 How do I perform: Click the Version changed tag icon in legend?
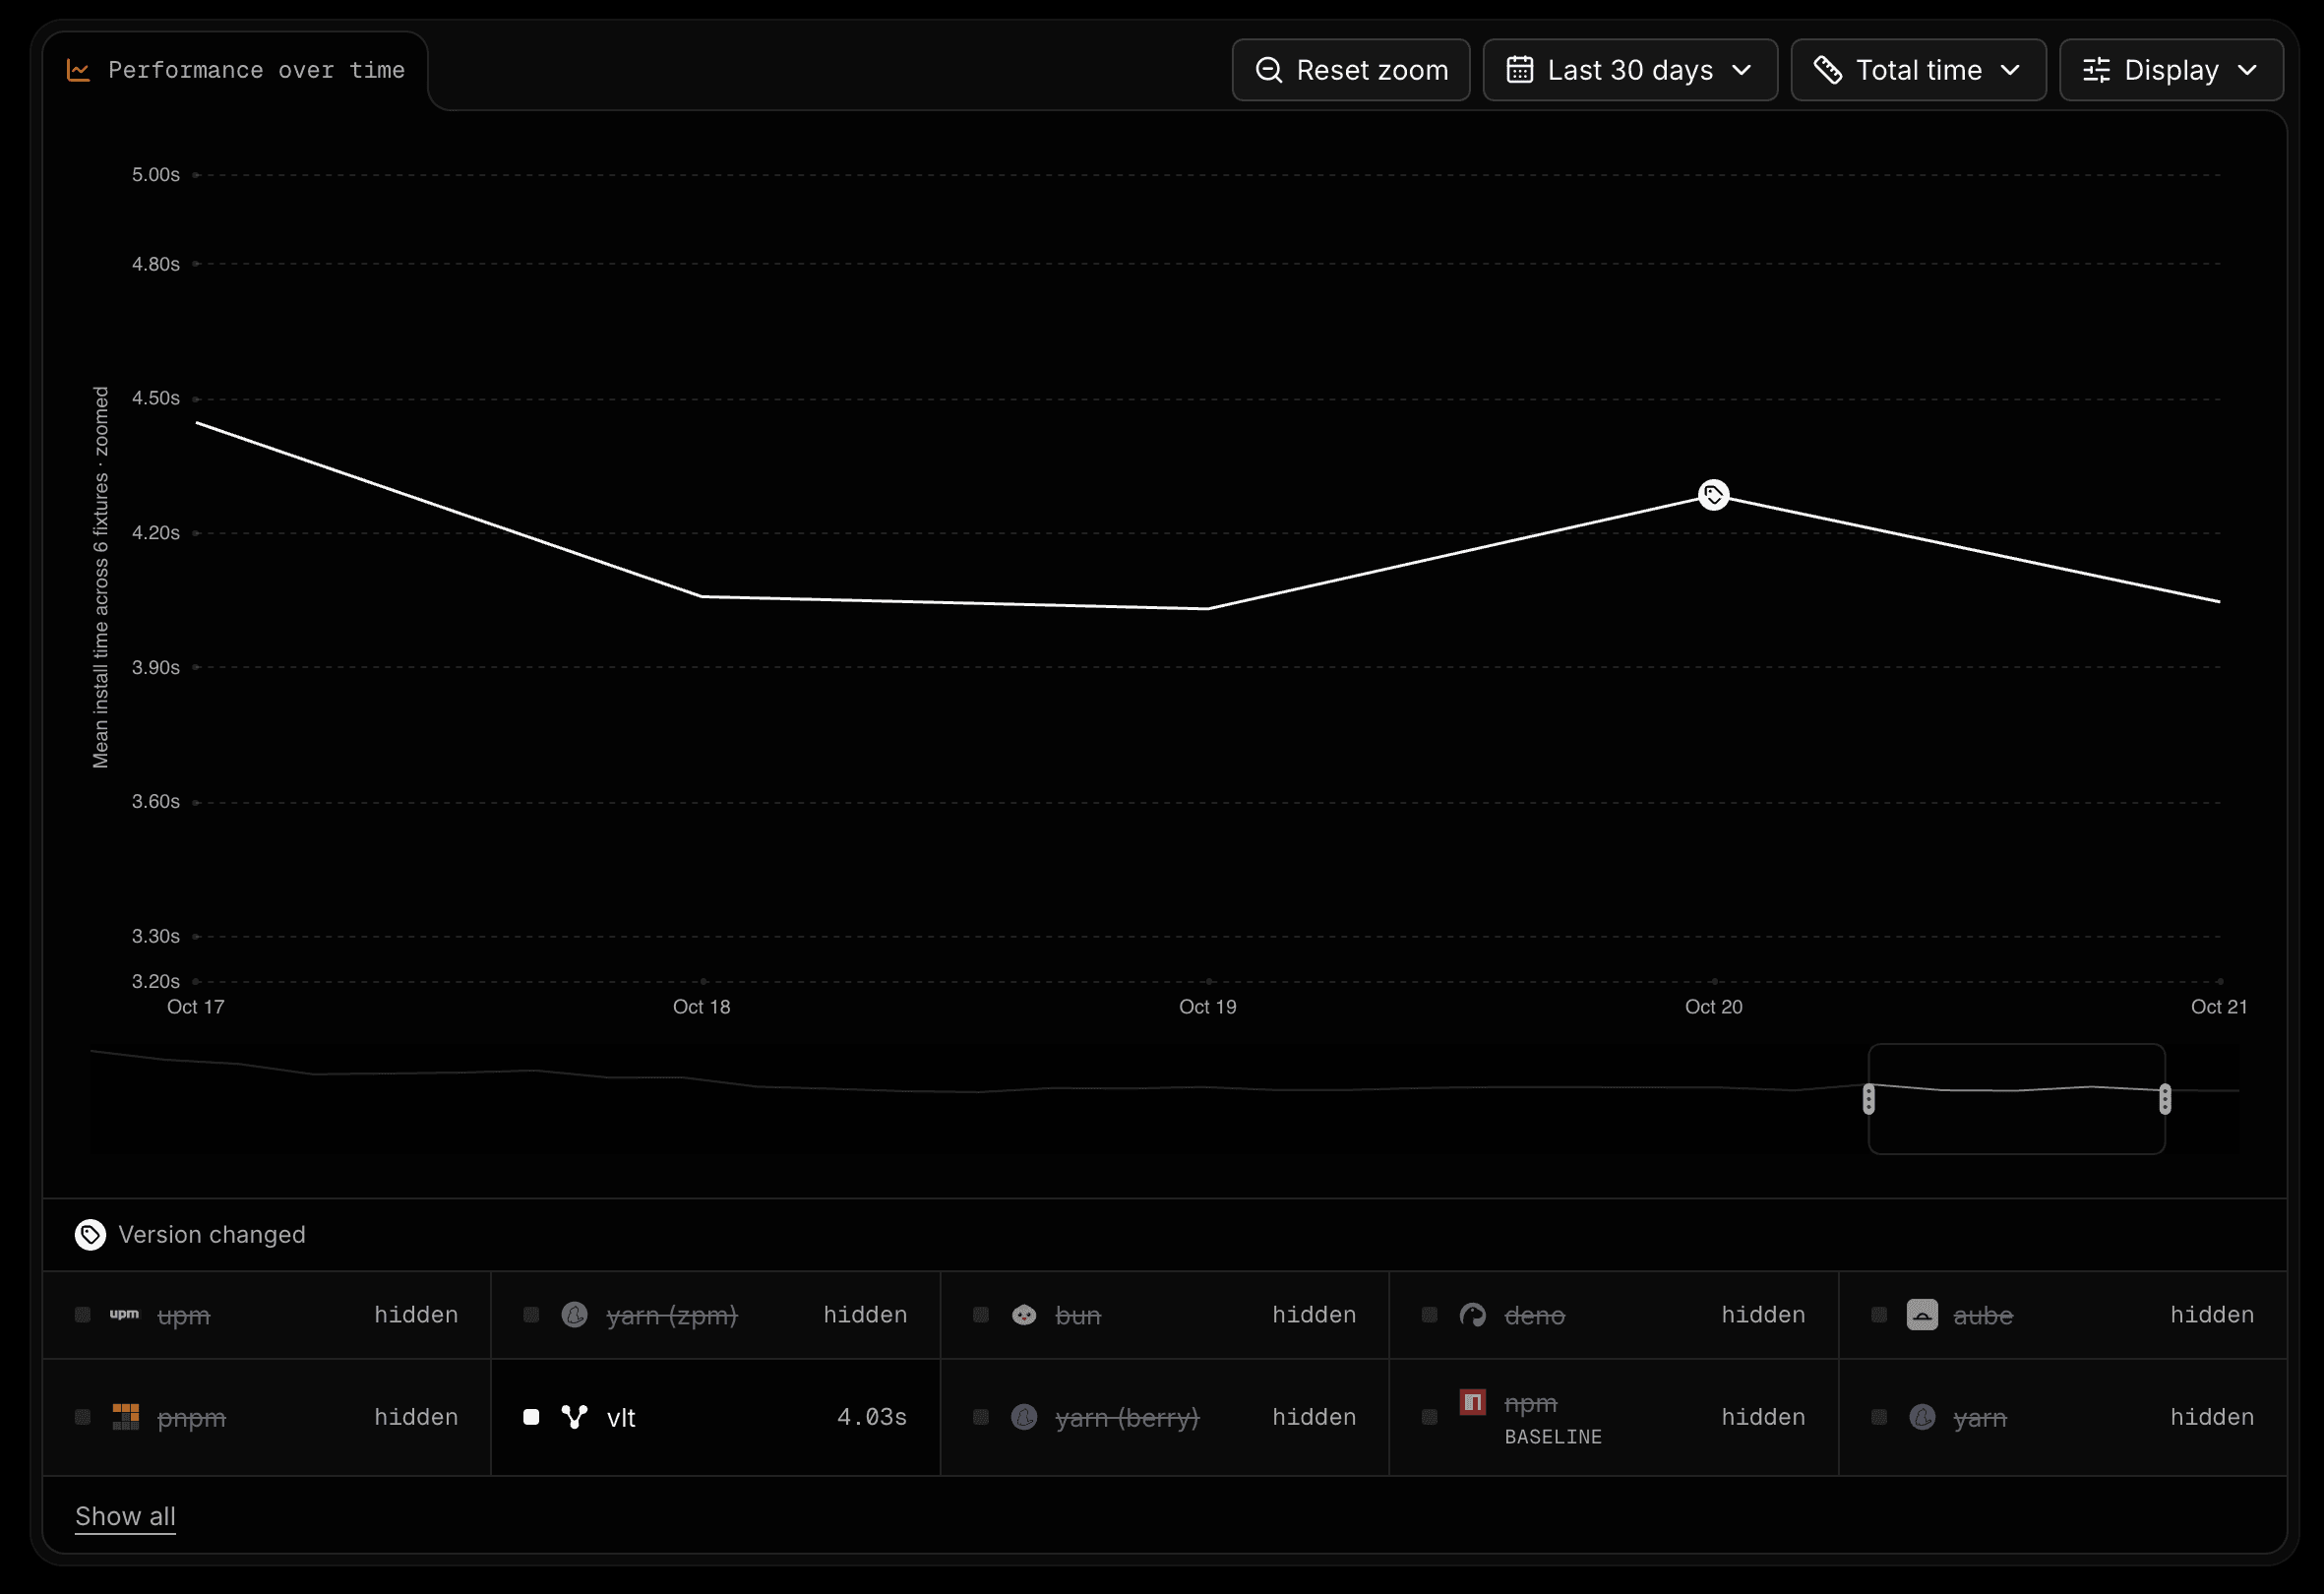pyautogui.click(x=90, y=1235)
